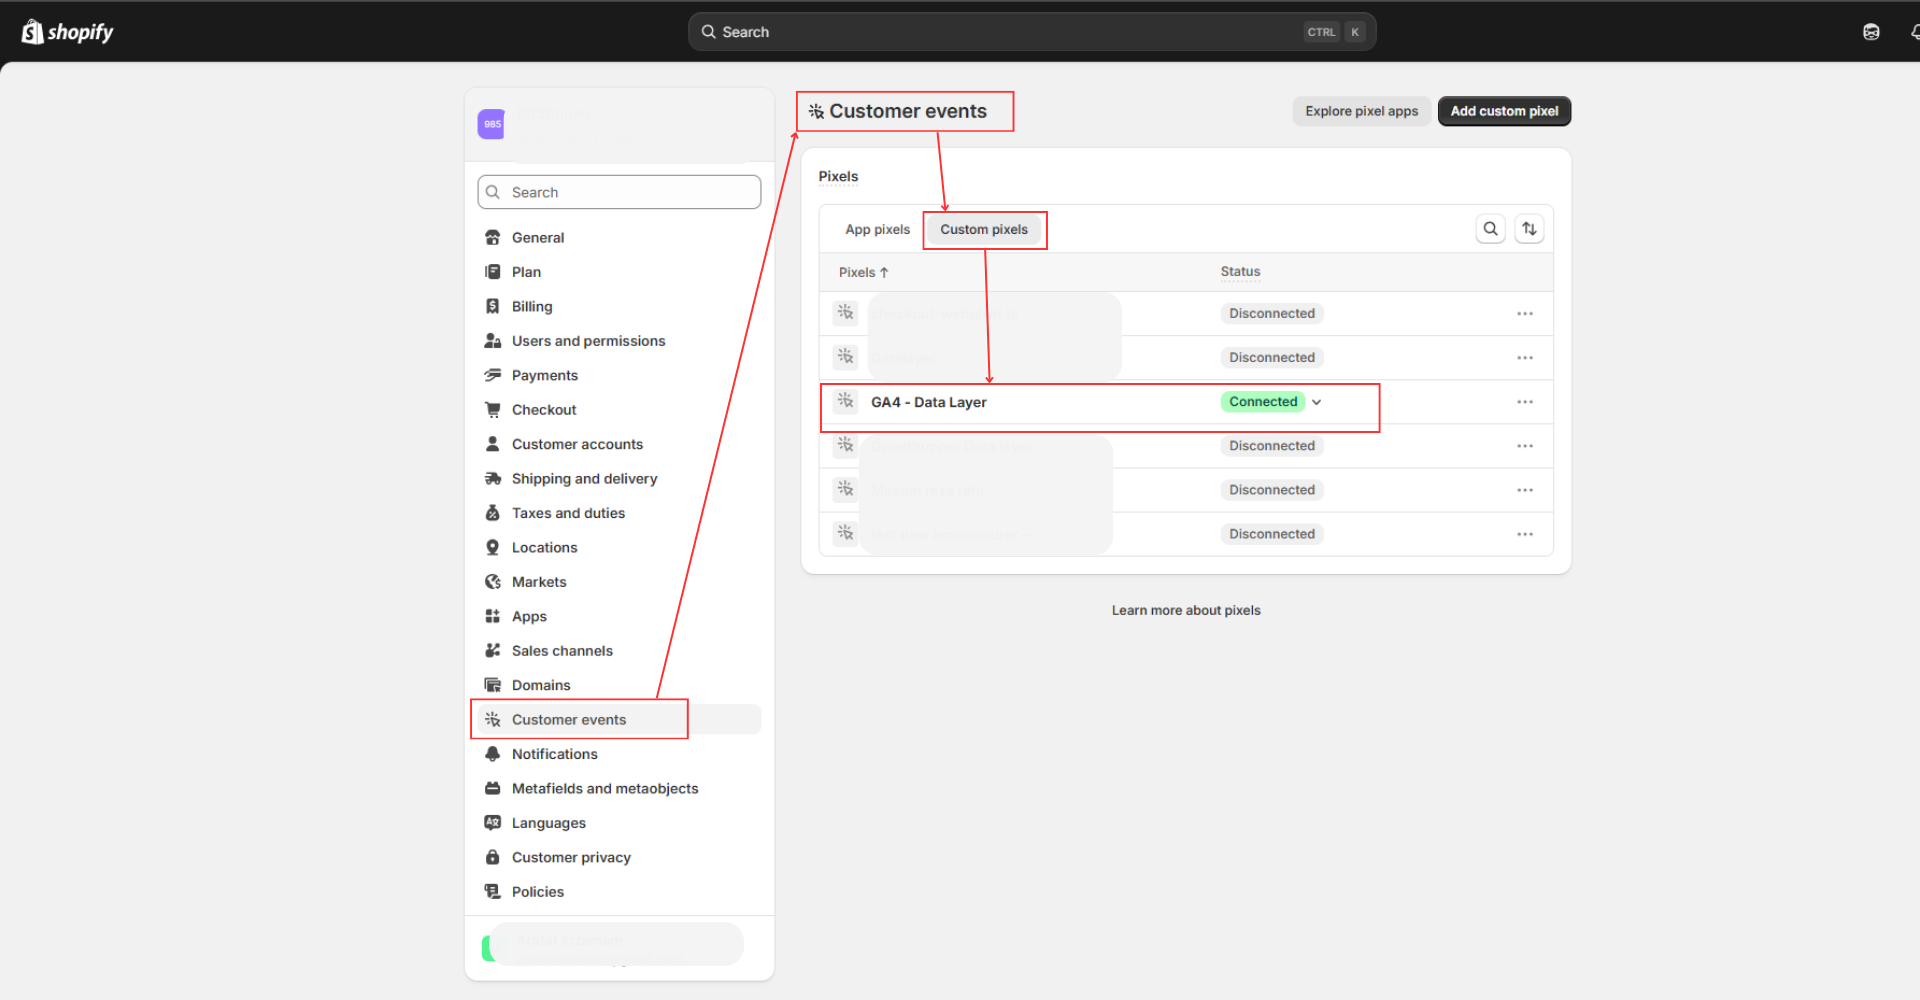Screen dimensions: 1920x1000
Task: Click the Customer privacy lock icon
Action: [x=493, y=858]
